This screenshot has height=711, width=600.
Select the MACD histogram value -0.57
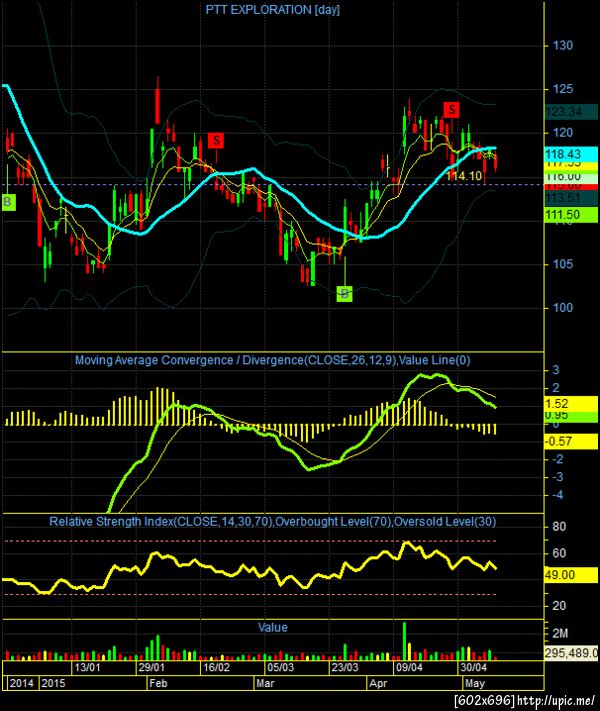point(571,441)
